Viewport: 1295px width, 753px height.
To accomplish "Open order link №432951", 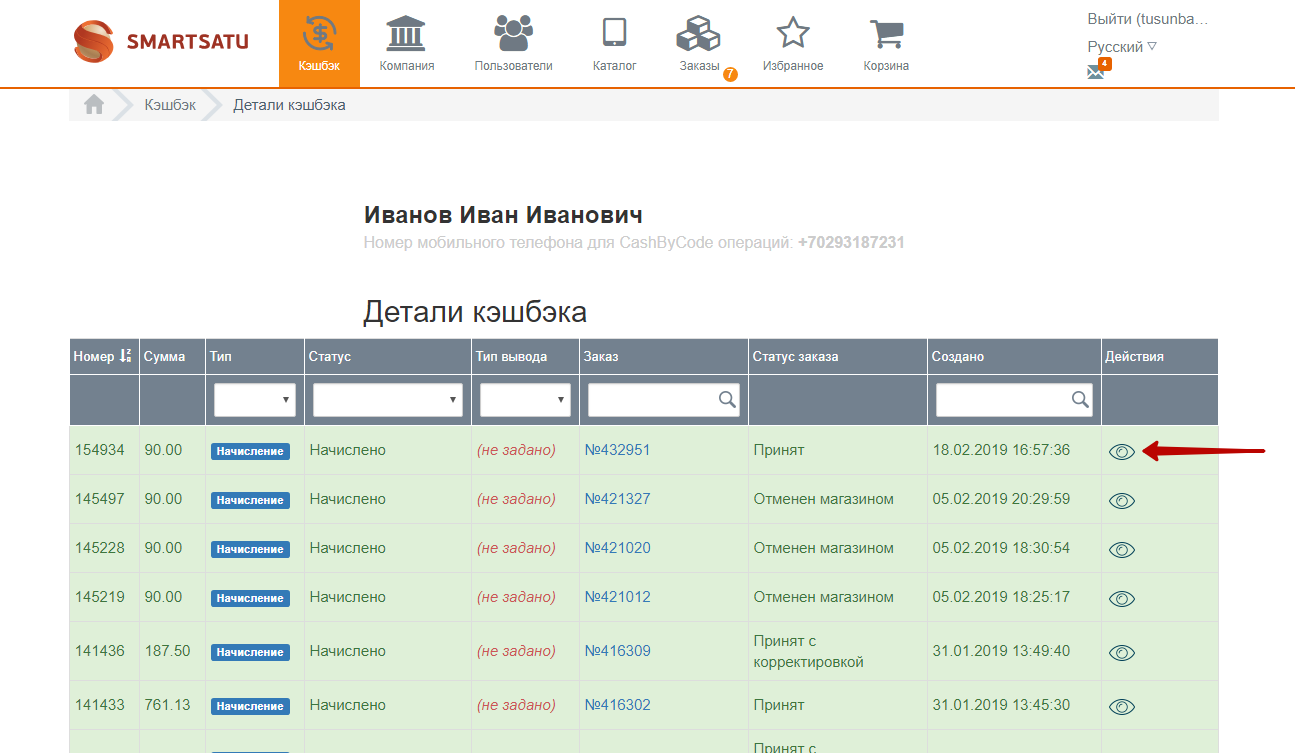I will tap(617, 450).
